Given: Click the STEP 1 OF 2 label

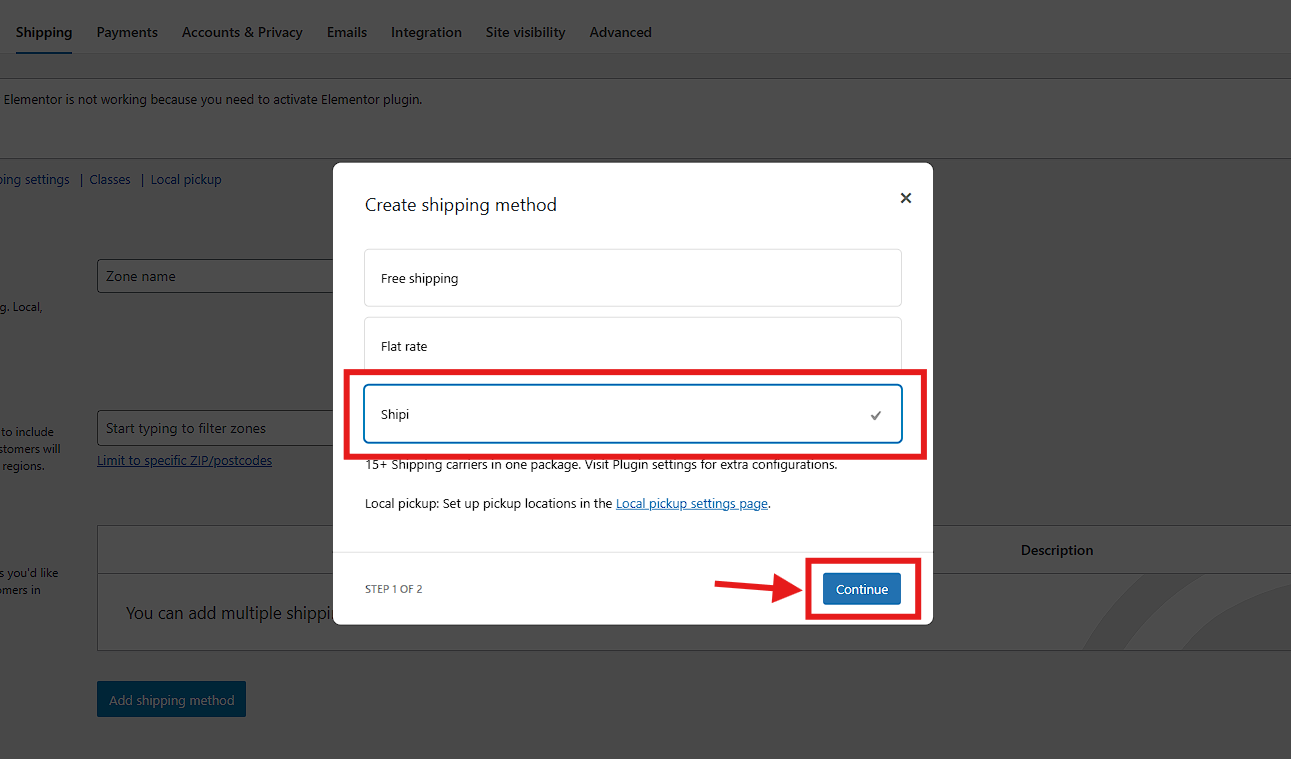Looking at the screenshot, I should pos(394,589).
